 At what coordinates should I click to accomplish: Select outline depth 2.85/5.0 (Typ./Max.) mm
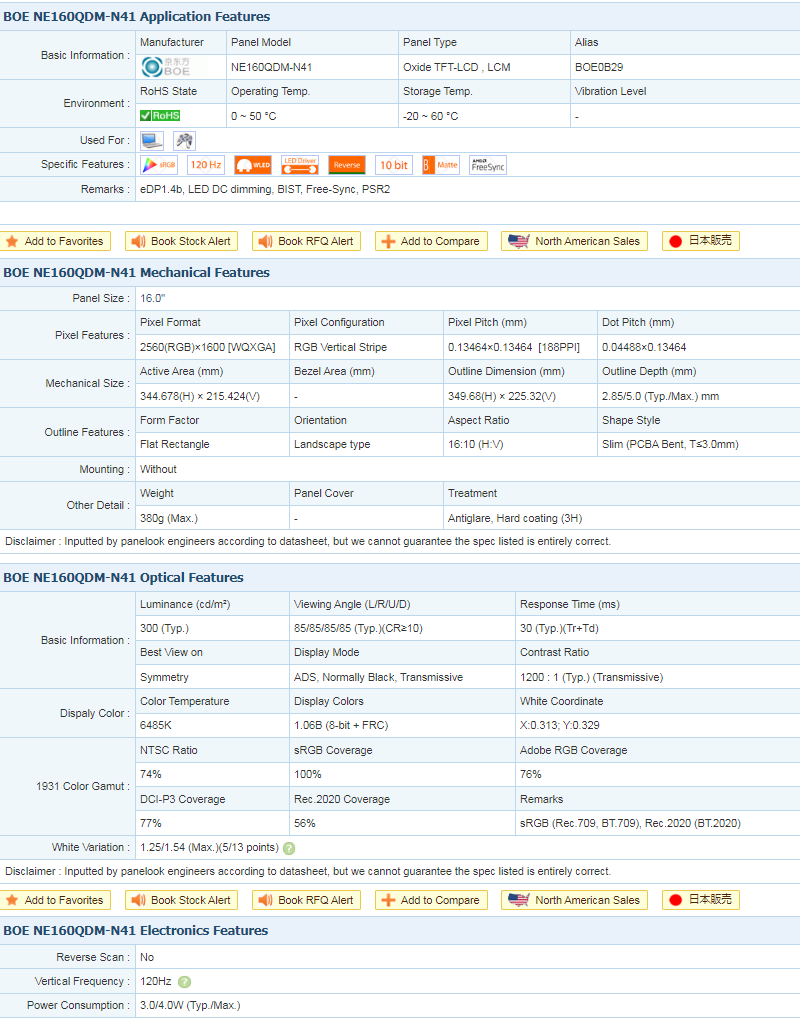660,396
